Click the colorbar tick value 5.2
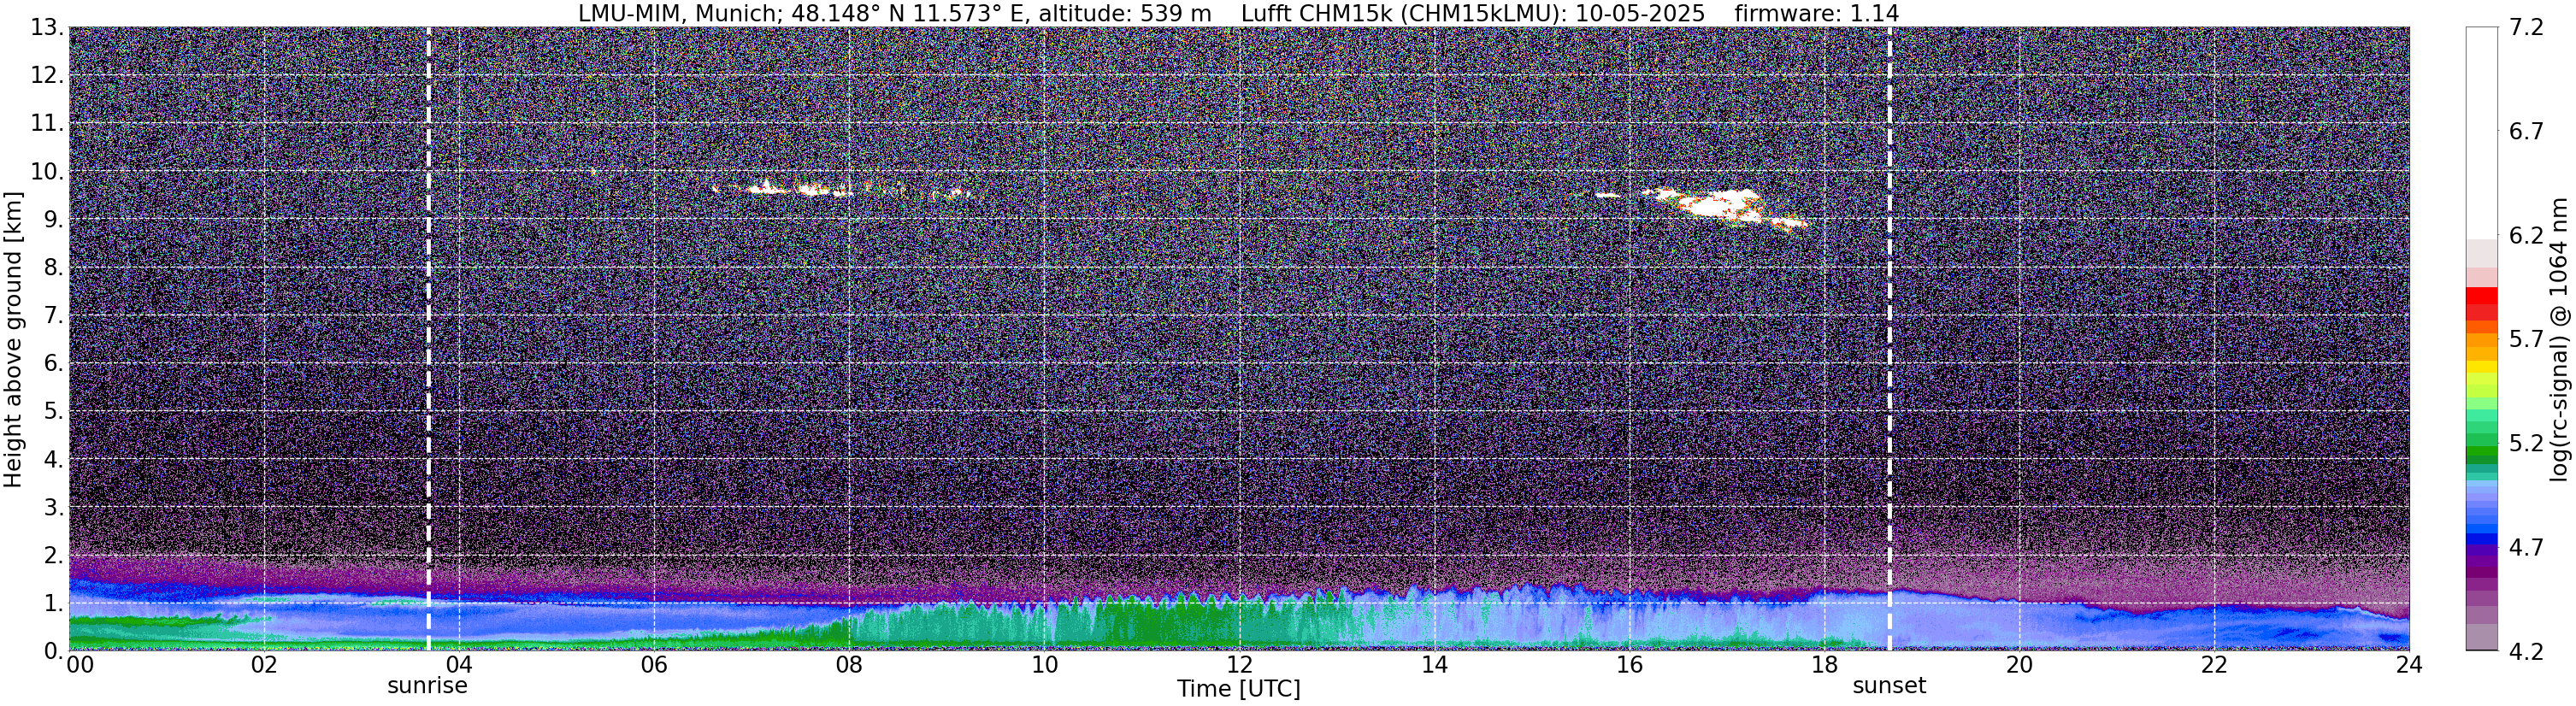The height and width of the screenshot is (706, 2576). click(2526, 444)
